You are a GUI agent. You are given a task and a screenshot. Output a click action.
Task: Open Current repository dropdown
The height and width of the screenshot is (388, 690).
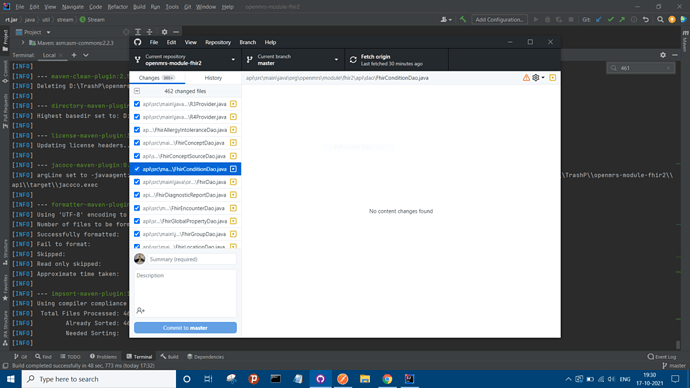[x=185, y=60]
